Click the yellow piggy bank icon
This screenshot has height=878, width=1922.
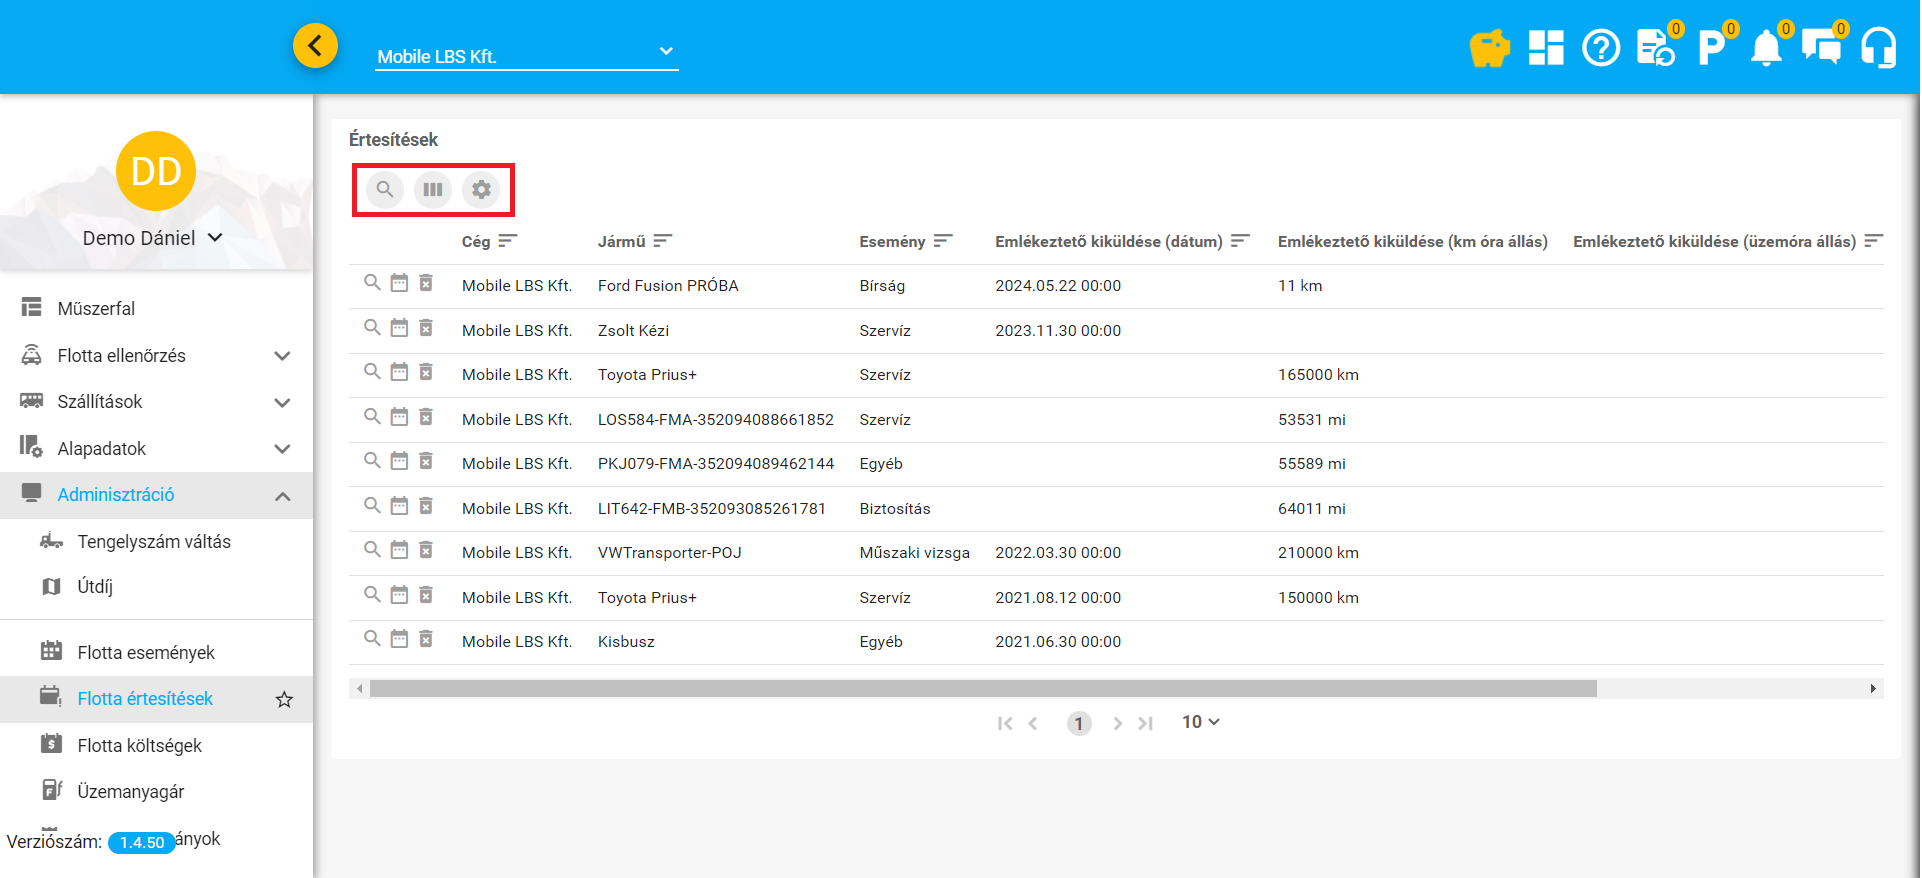click(1489, 47)
